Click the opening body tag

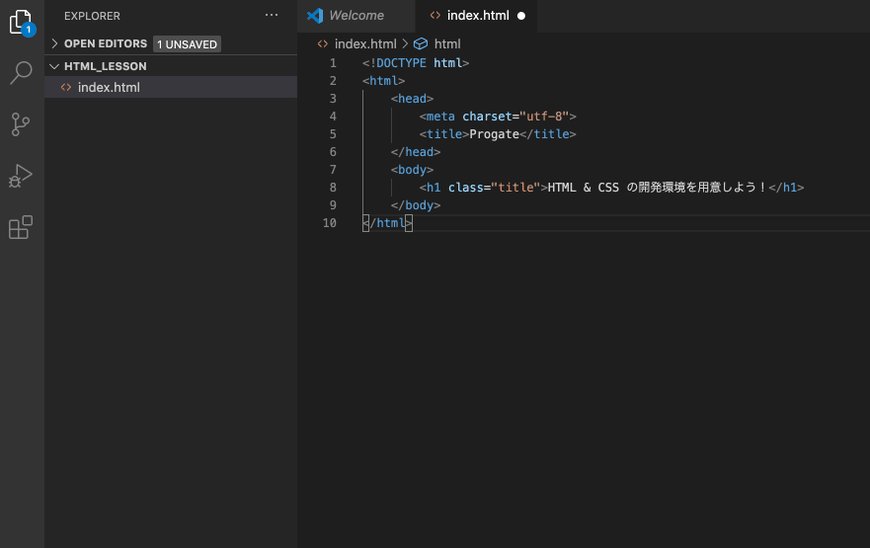tap(412, 170)
